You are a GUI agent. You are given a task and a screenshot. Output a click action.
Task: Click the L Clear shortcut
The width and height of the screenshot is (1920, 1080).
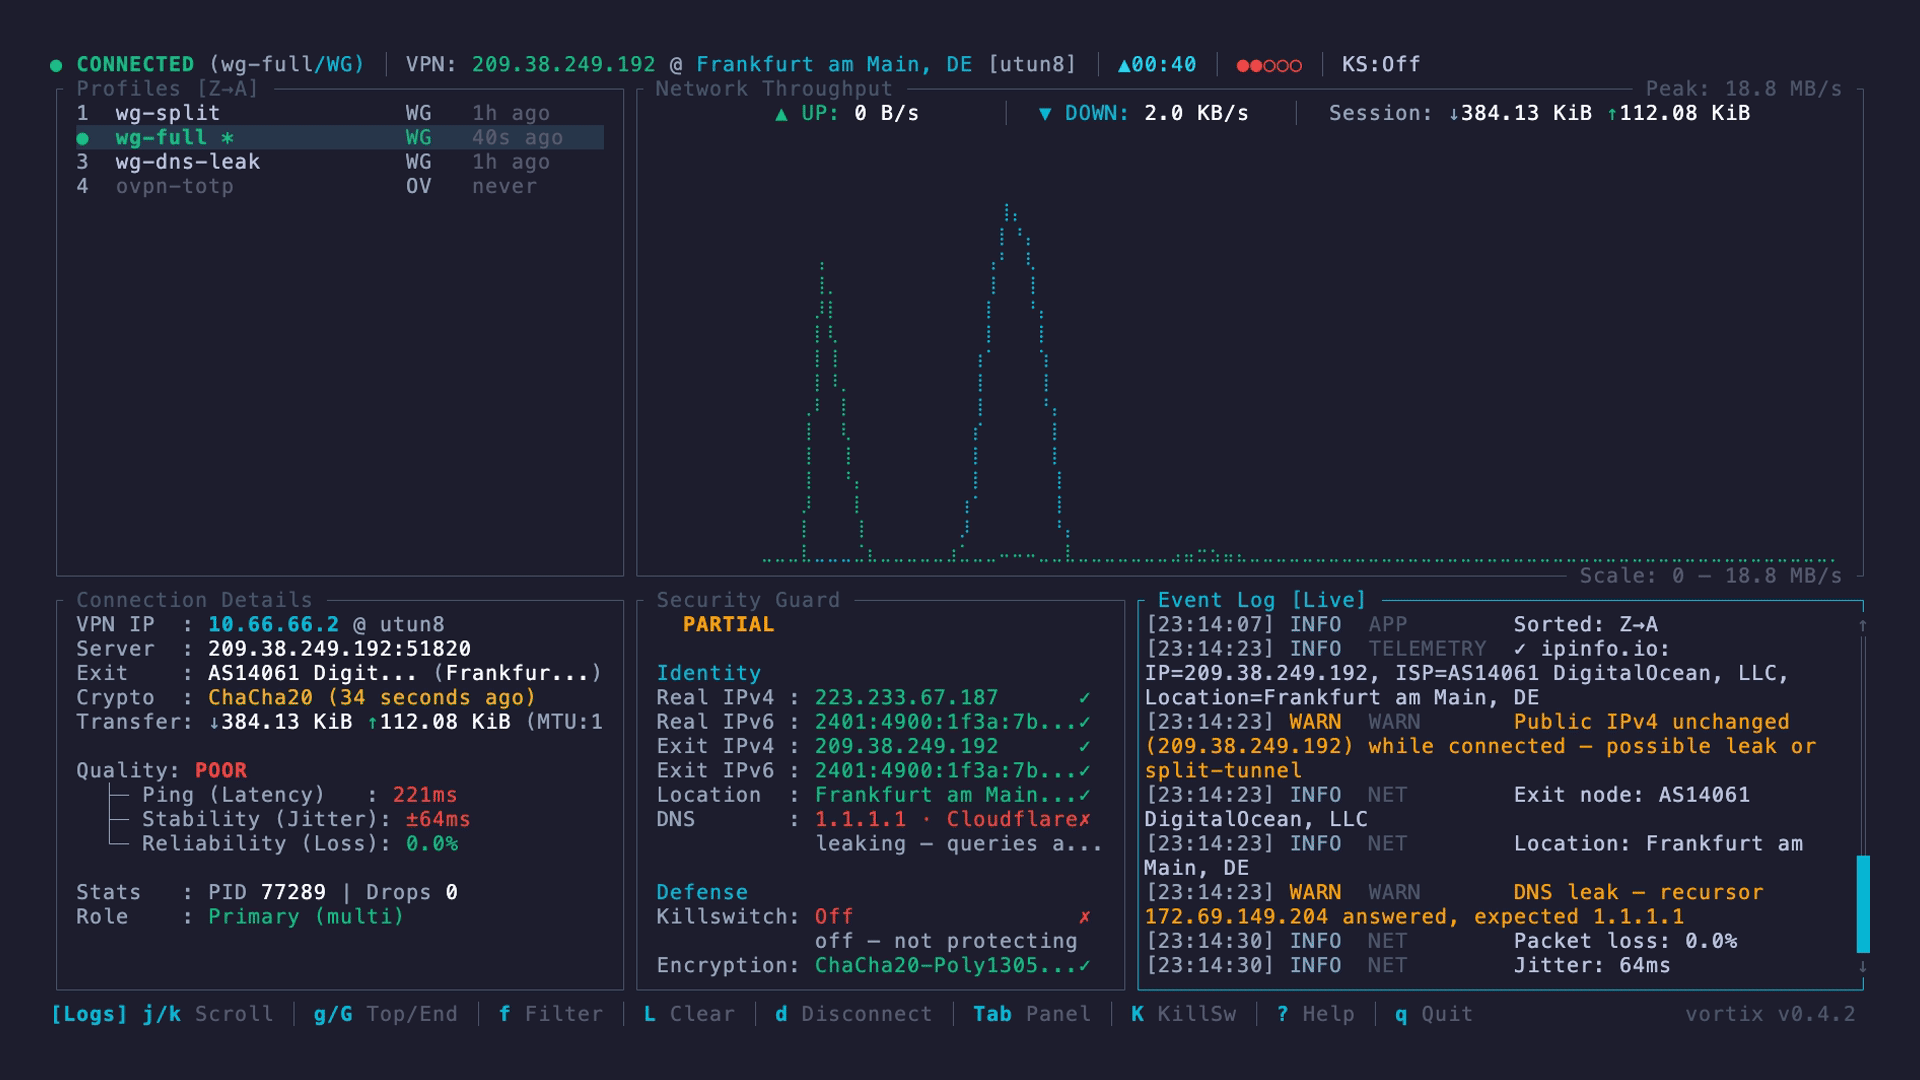(689, 1014)
